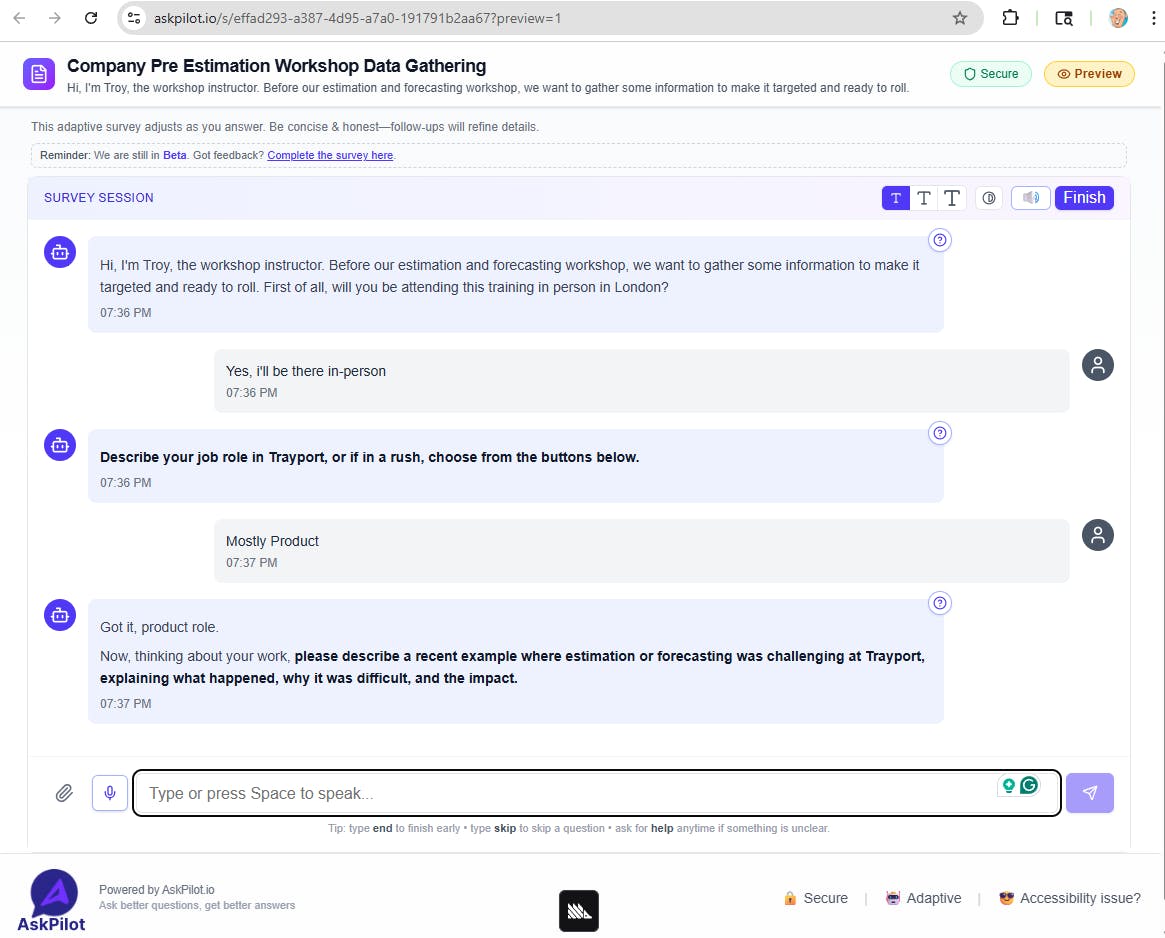Finish the survey session

(1084, 198)
